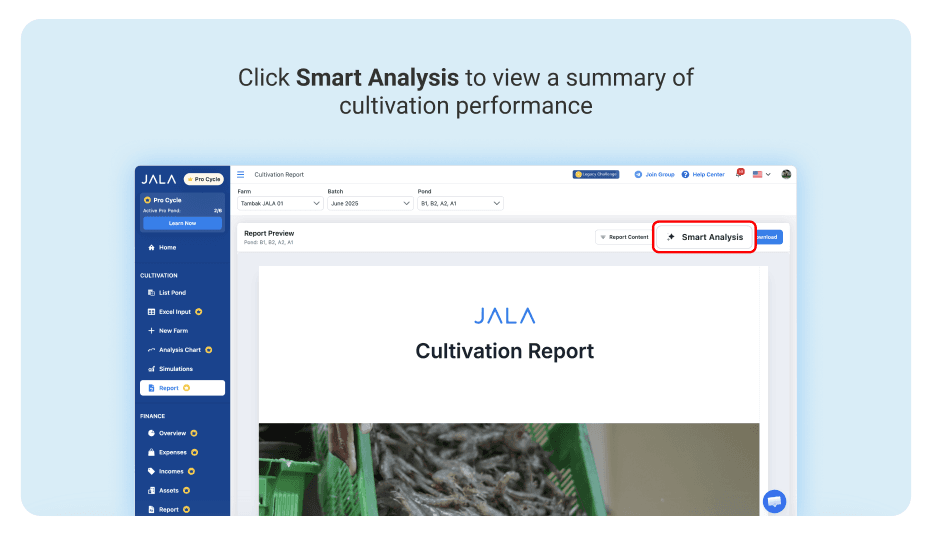932x537 pixels.
Task: Open the Simulations icon in the sidebar
Action: click(152, 369)
